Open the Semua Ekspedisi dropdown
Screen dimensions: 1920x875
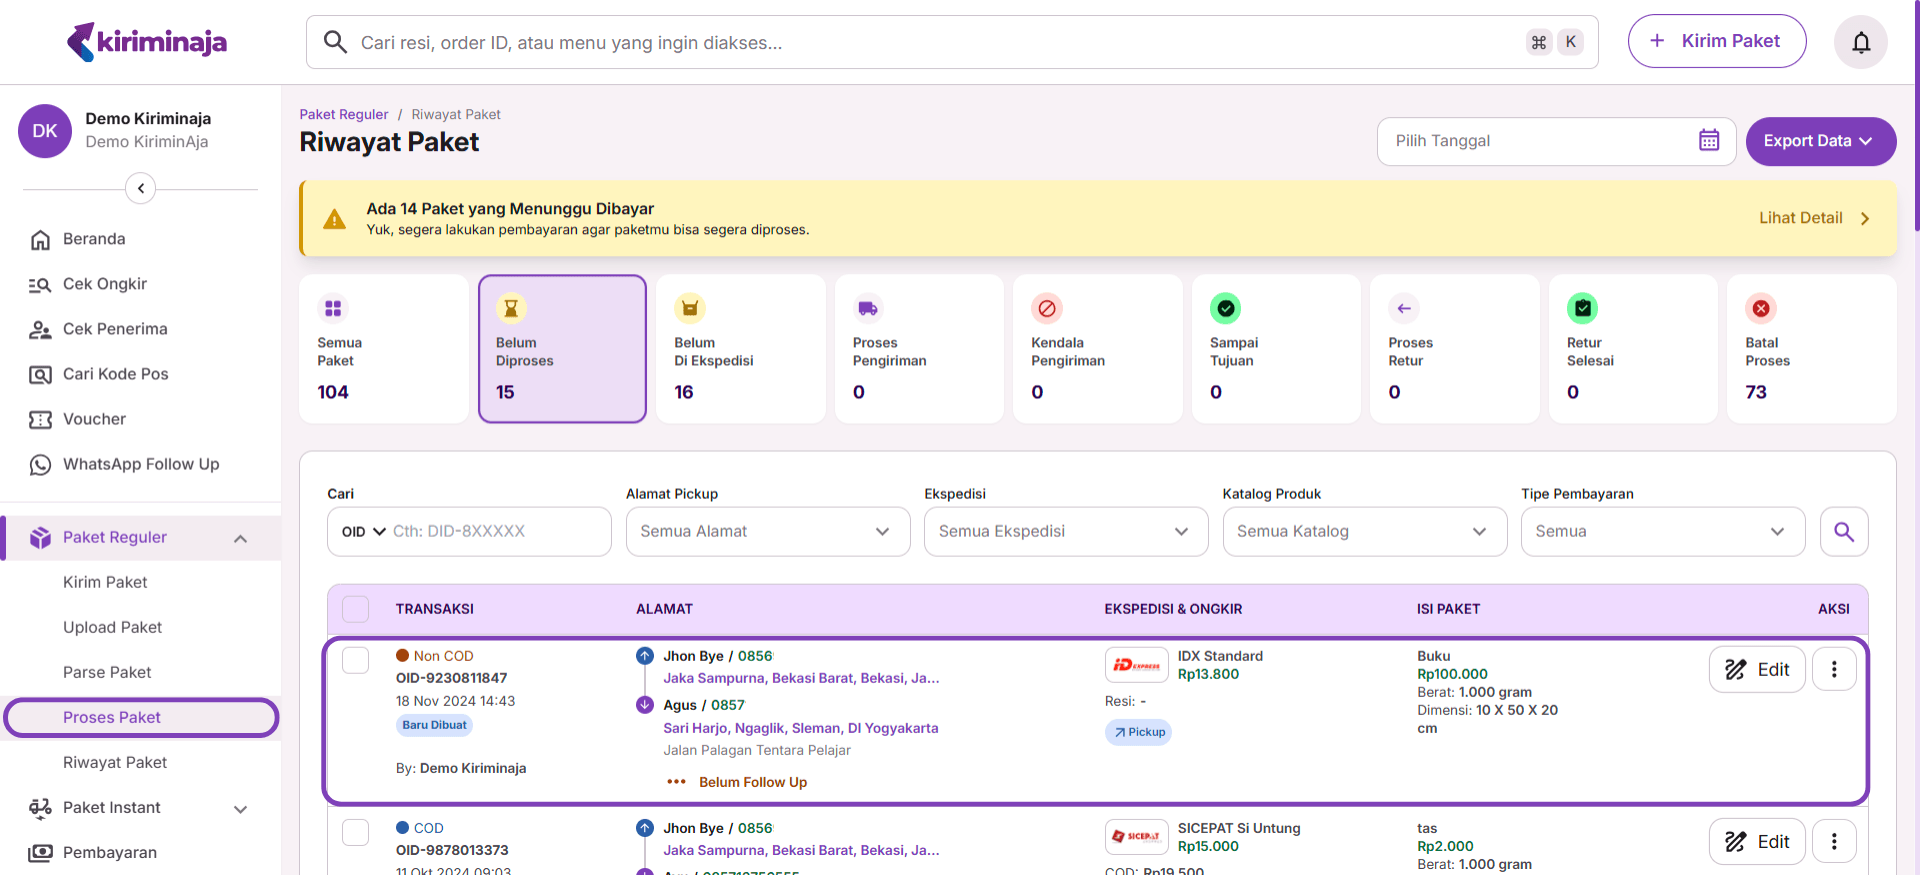[x=1065, y=532]
